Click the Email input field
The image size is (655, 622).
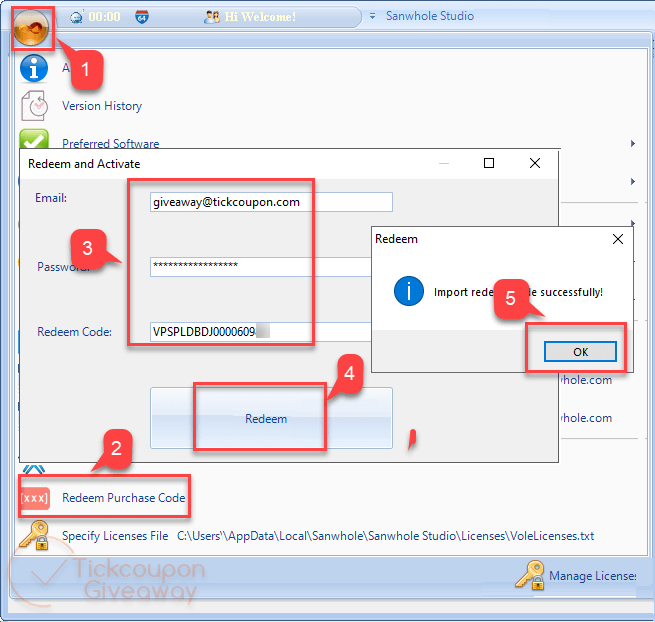coord(271,202)
